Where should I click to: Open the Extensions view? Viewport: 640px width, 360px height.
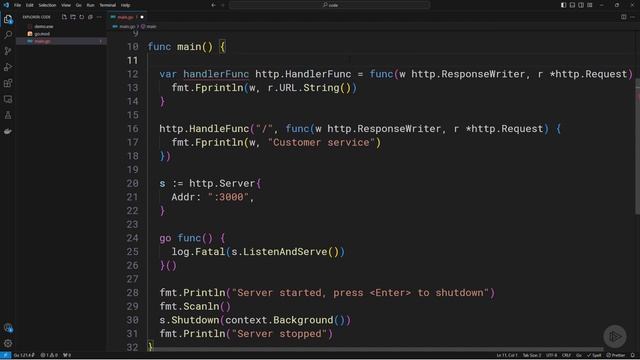pos(8,83)
